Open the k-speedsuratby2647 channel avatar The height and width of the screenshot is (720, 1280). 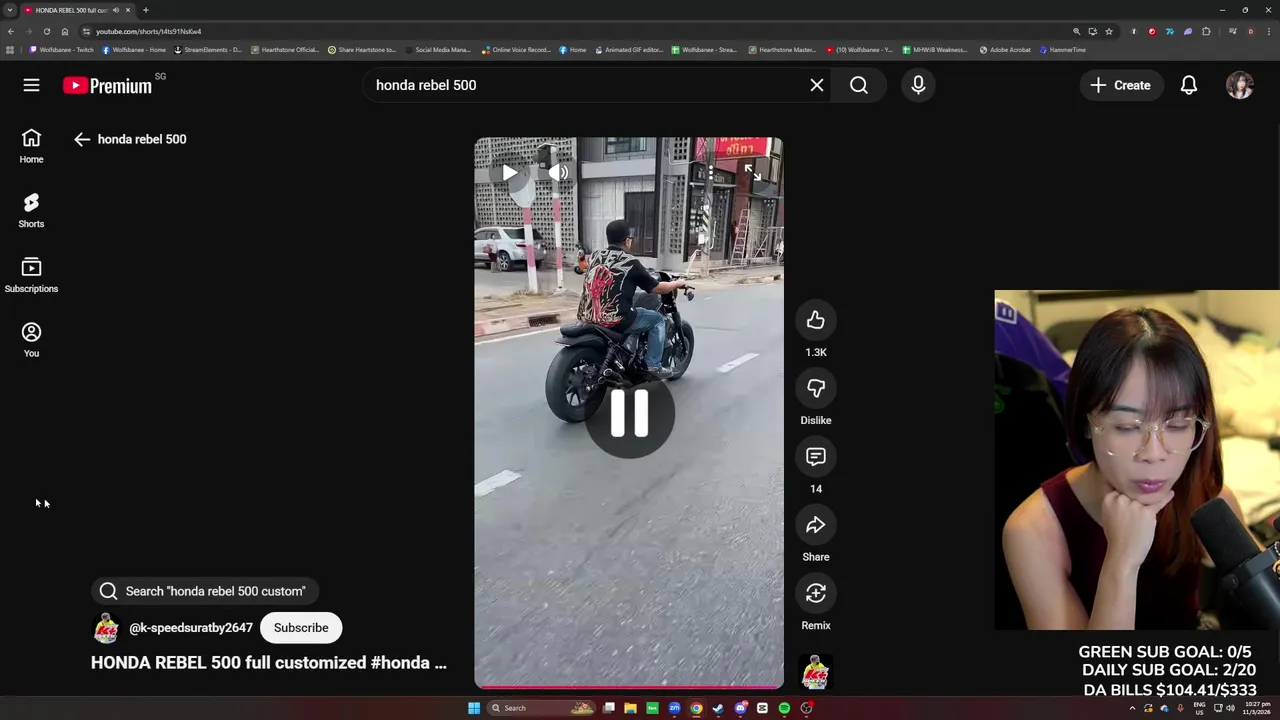click(x=106, y=628)
